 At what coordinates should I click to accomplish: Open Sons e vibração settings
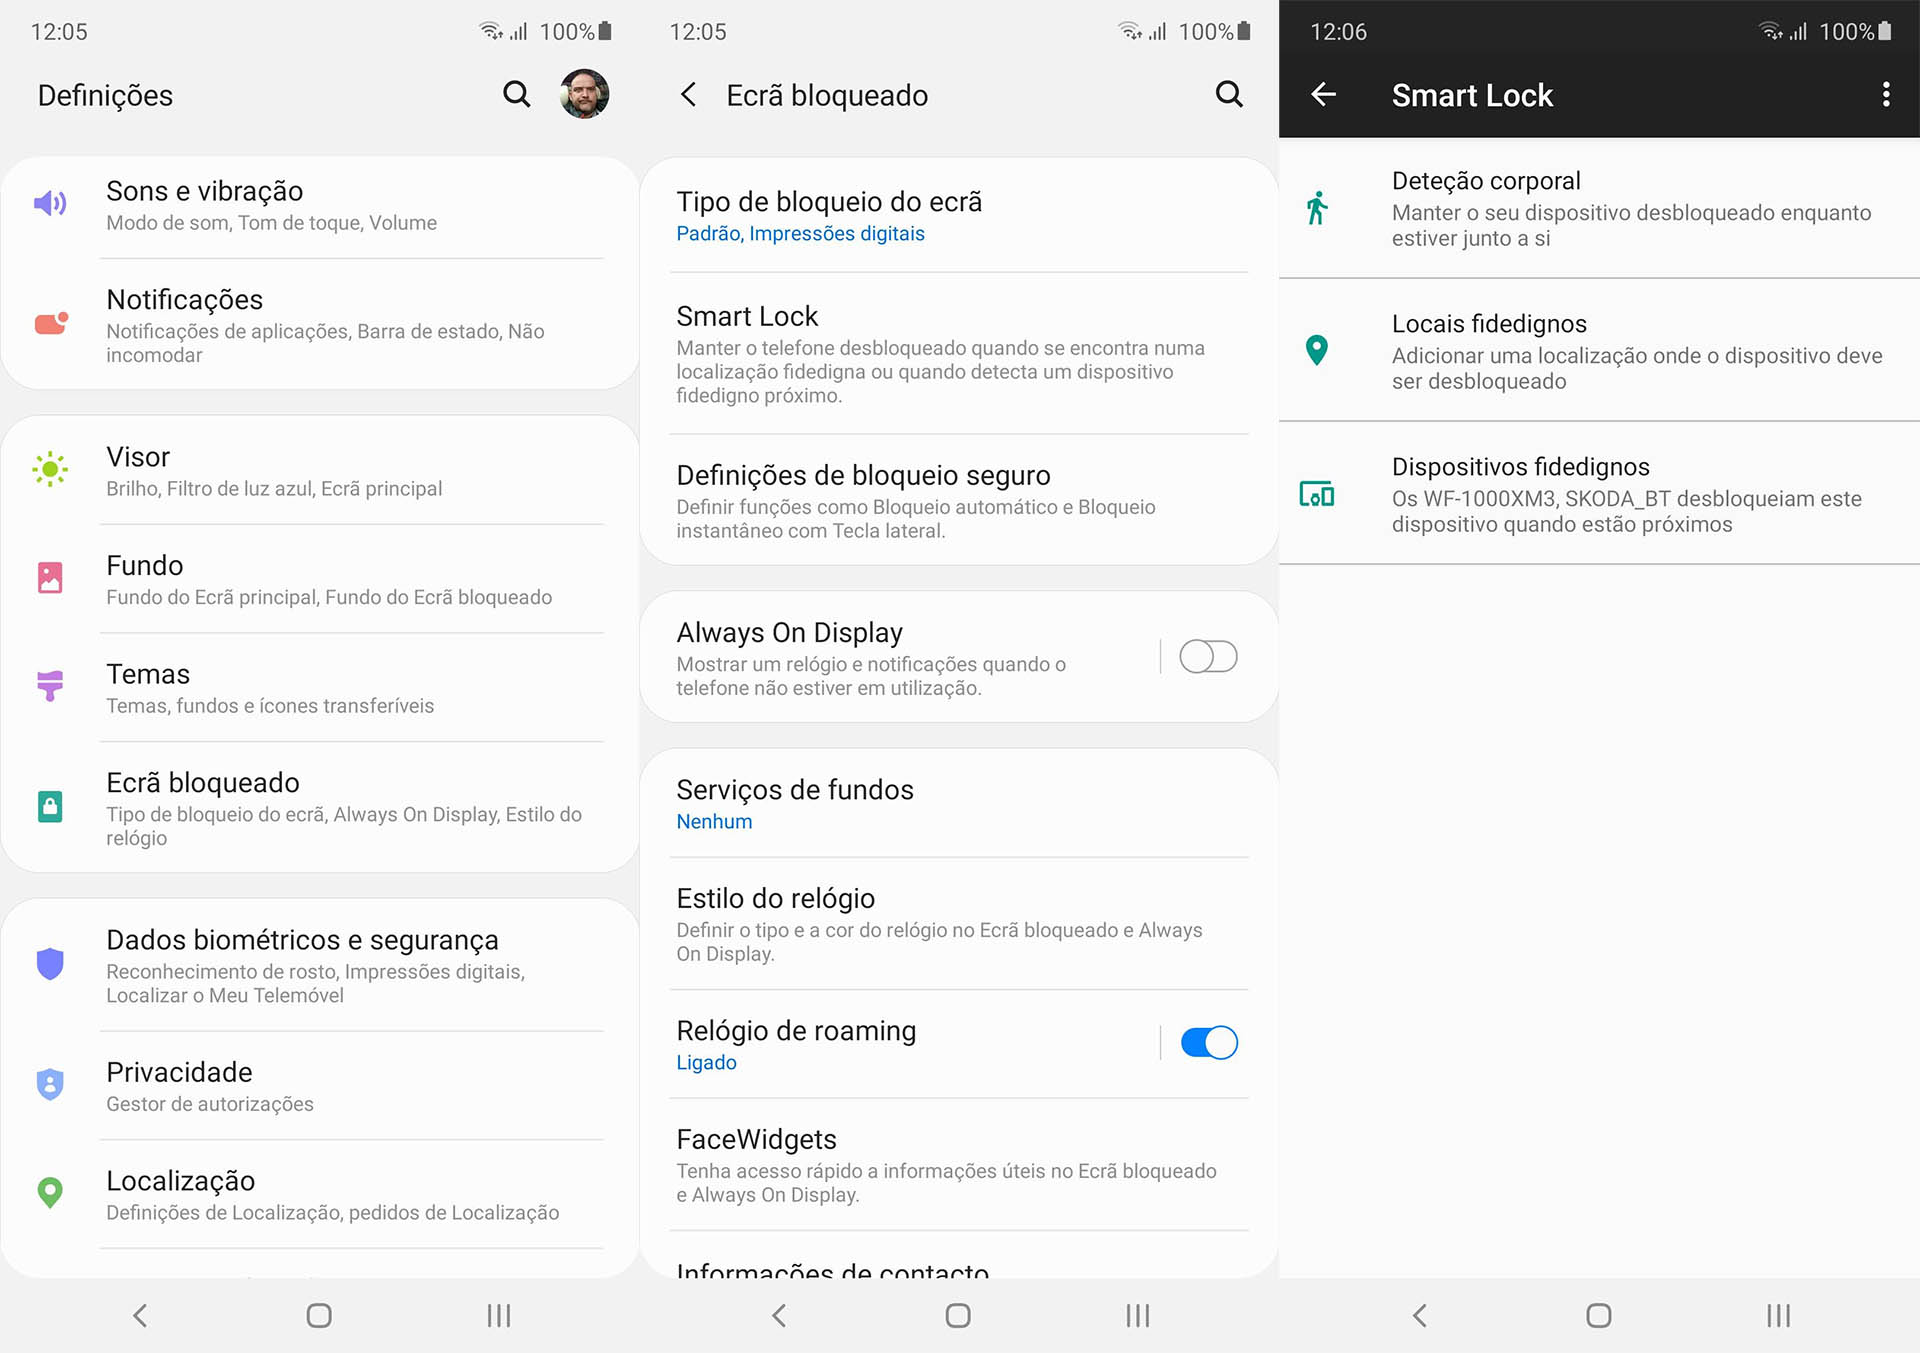tap(320, 205)
